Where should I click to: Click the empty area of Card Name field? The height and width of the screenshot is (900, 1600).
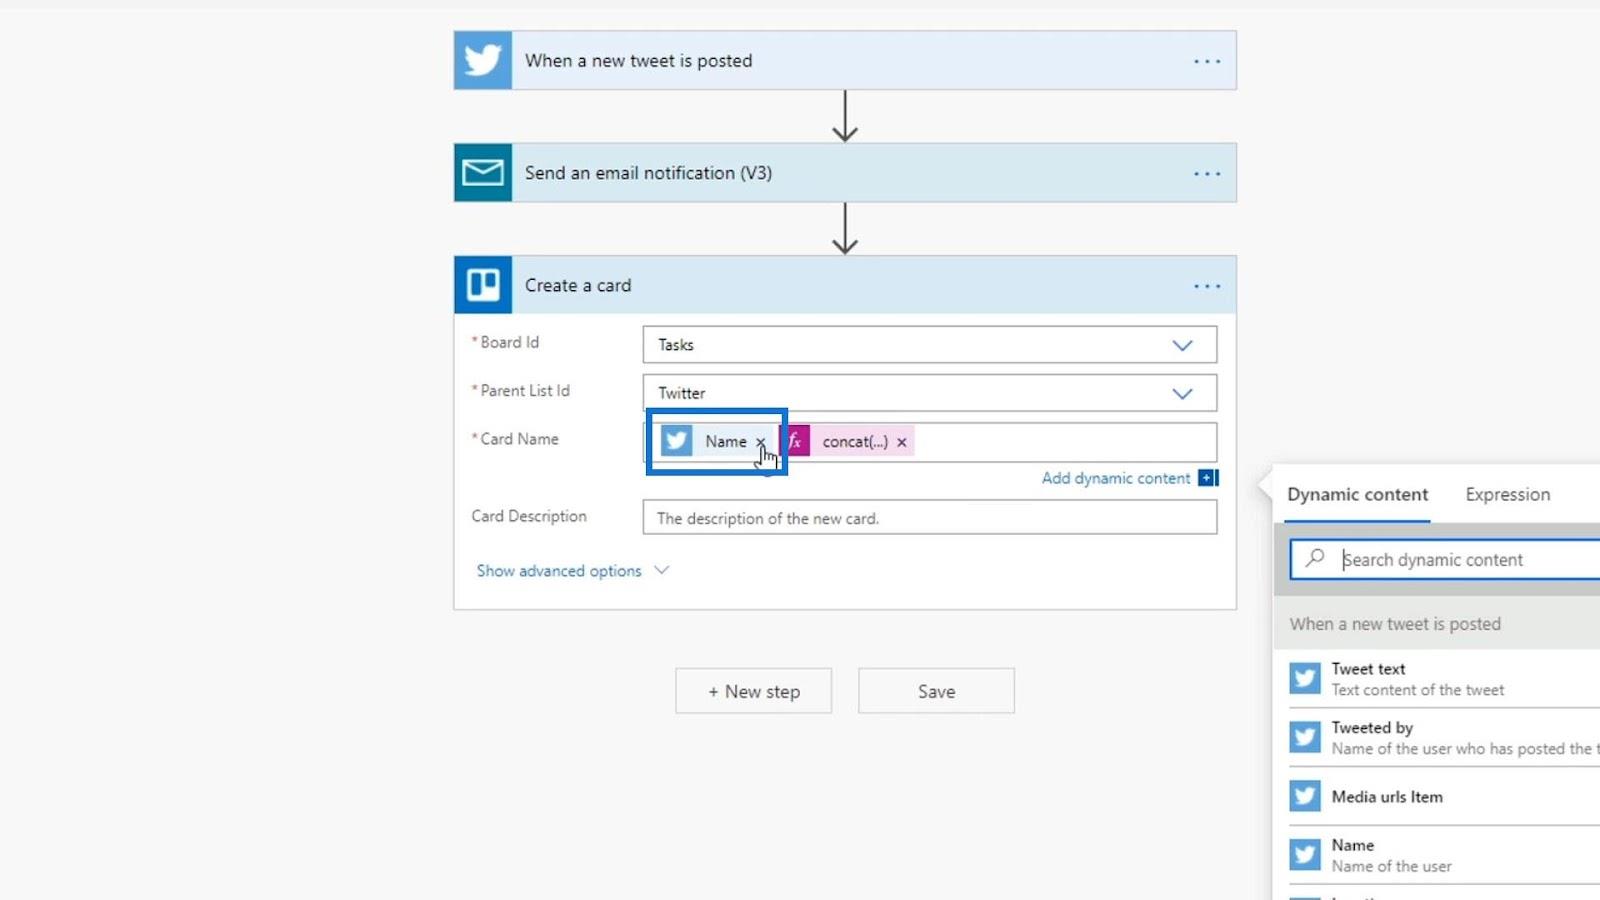tap(1065, 442)
